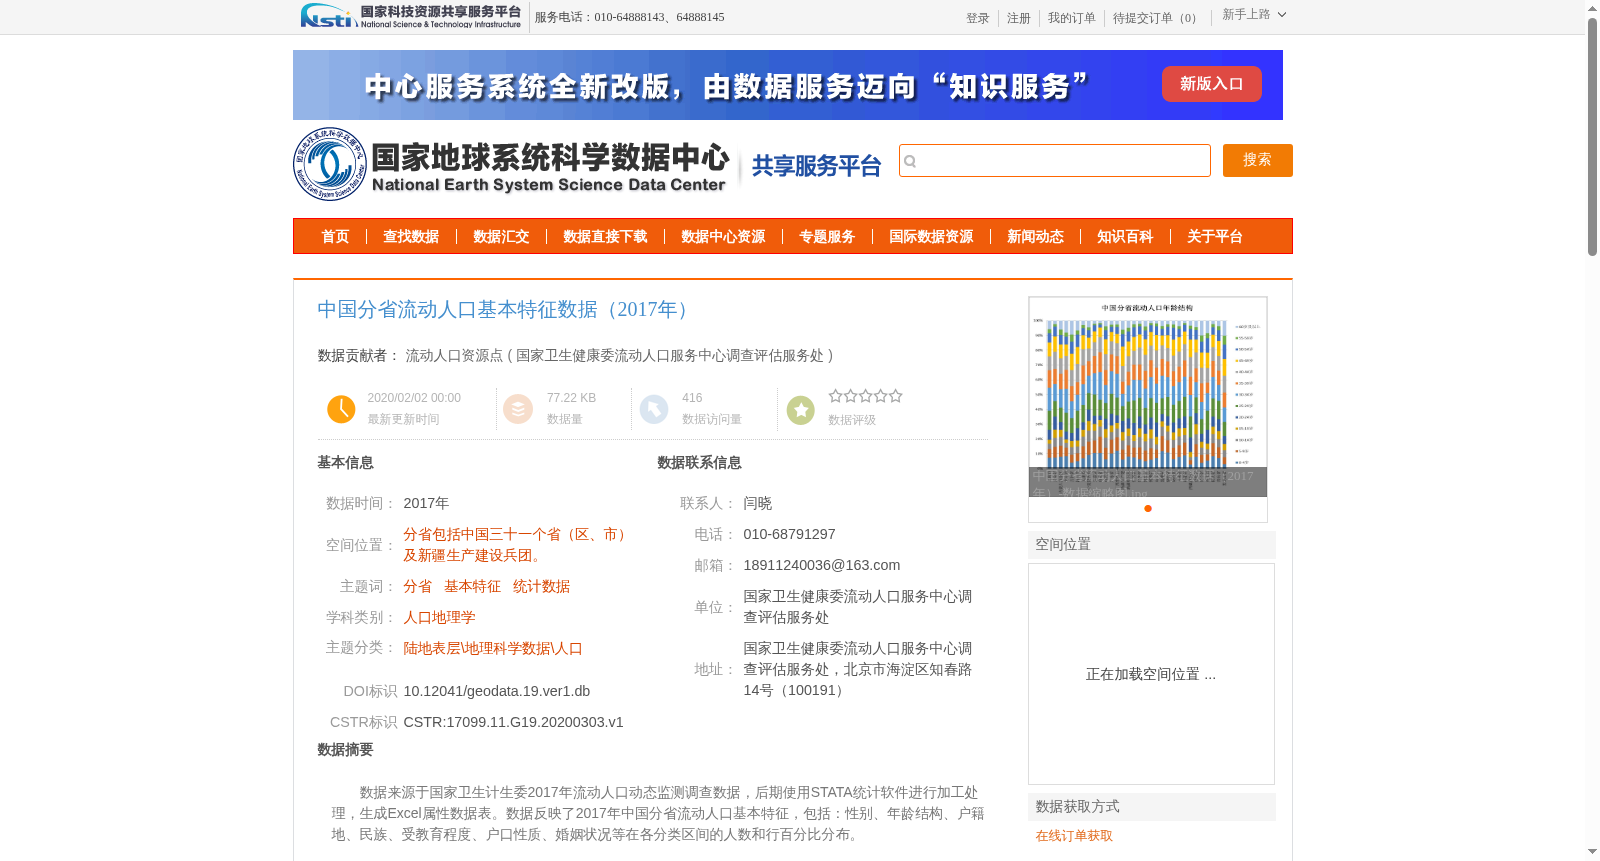
Task: Click the 数据获取方式 panel header
Action: 1152,807
